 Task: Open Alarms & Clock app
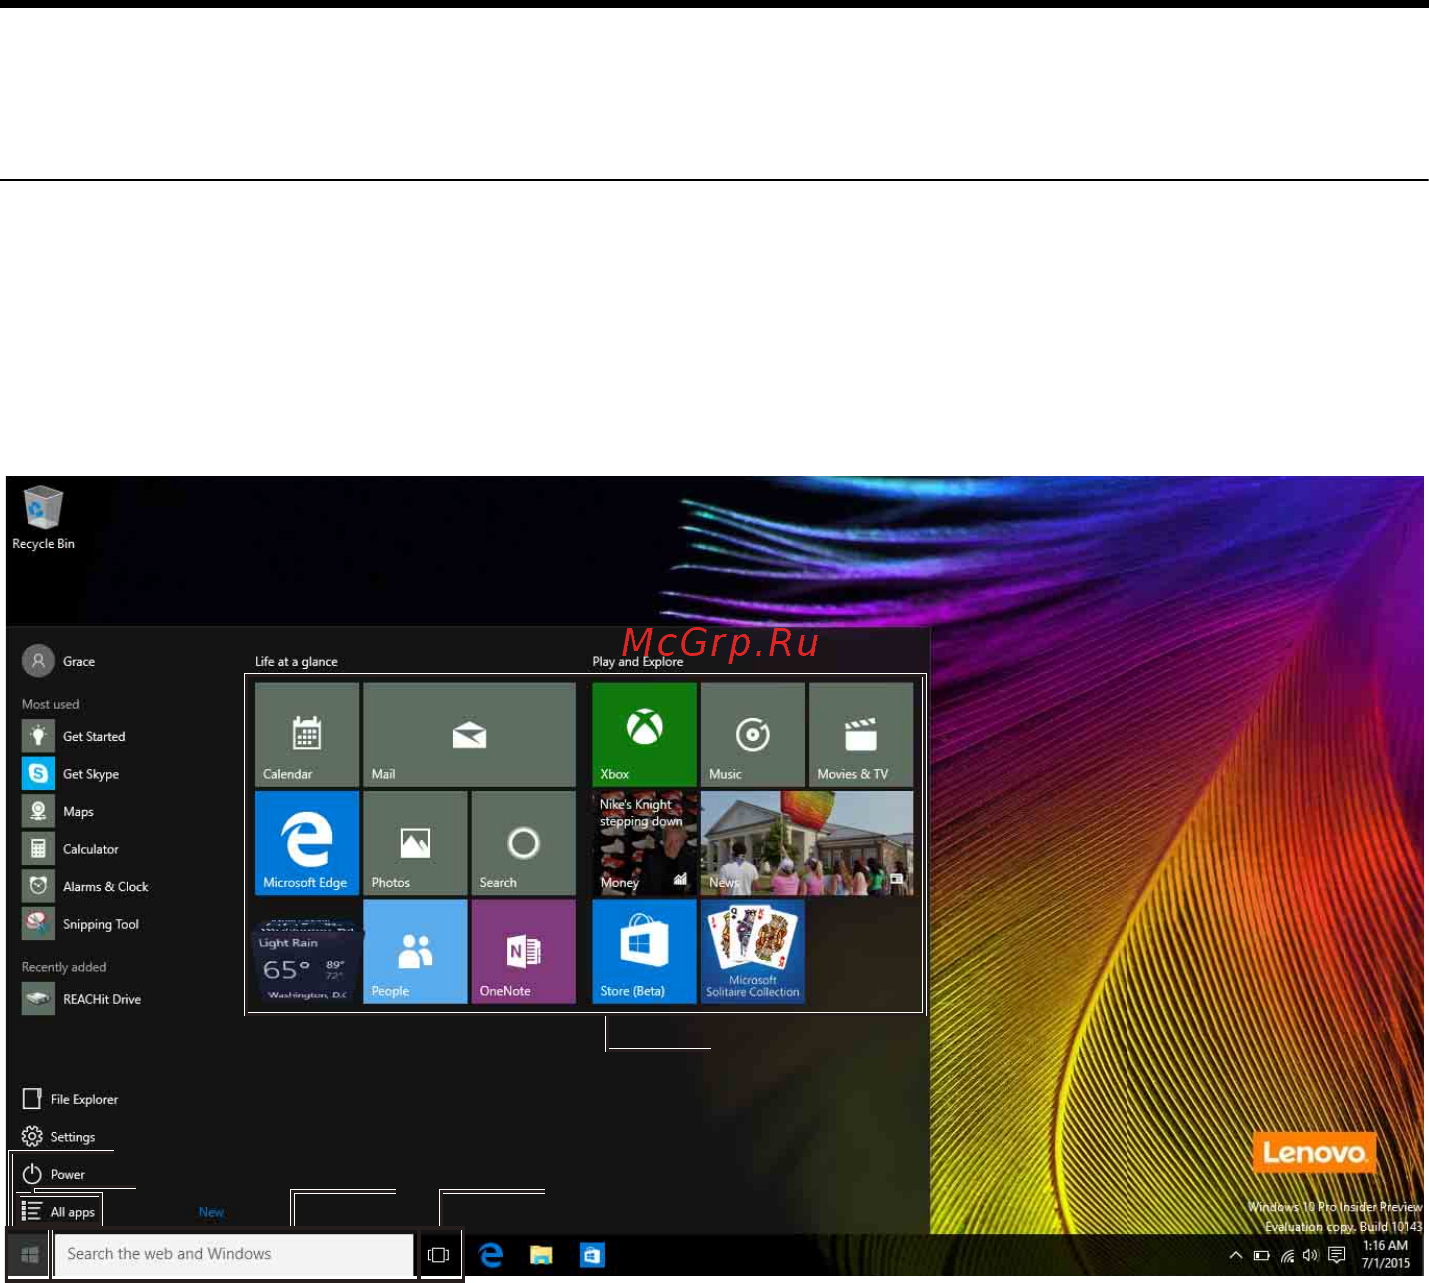85,886
